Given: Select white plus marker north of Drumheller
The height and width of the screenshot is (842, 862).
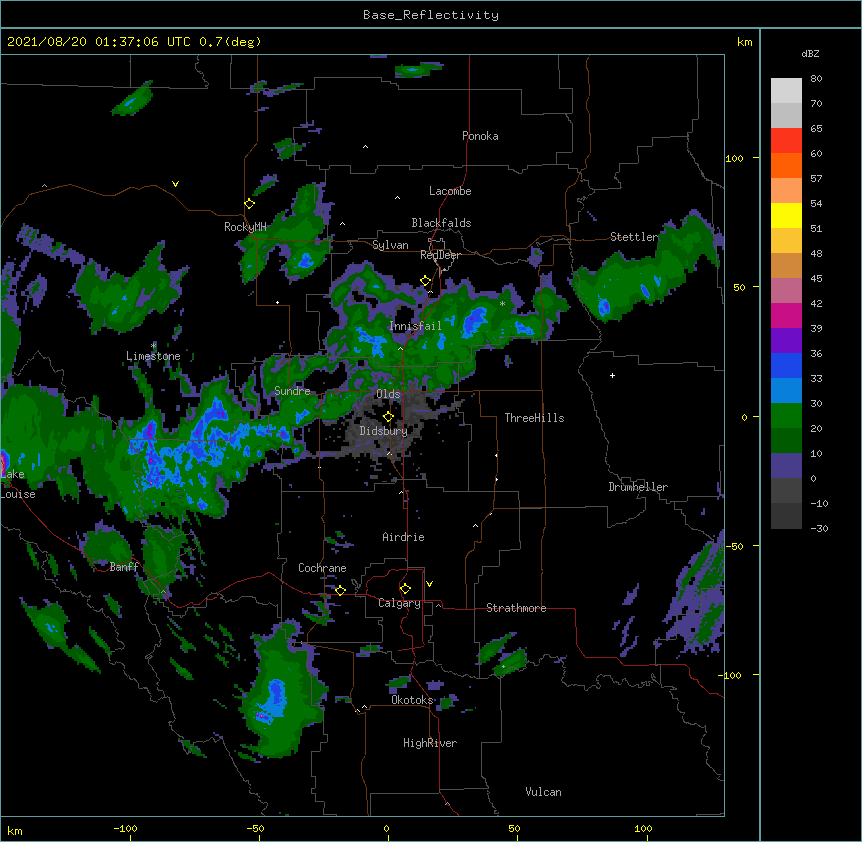Looking at the screenshot, I should [x=612, y=375].
